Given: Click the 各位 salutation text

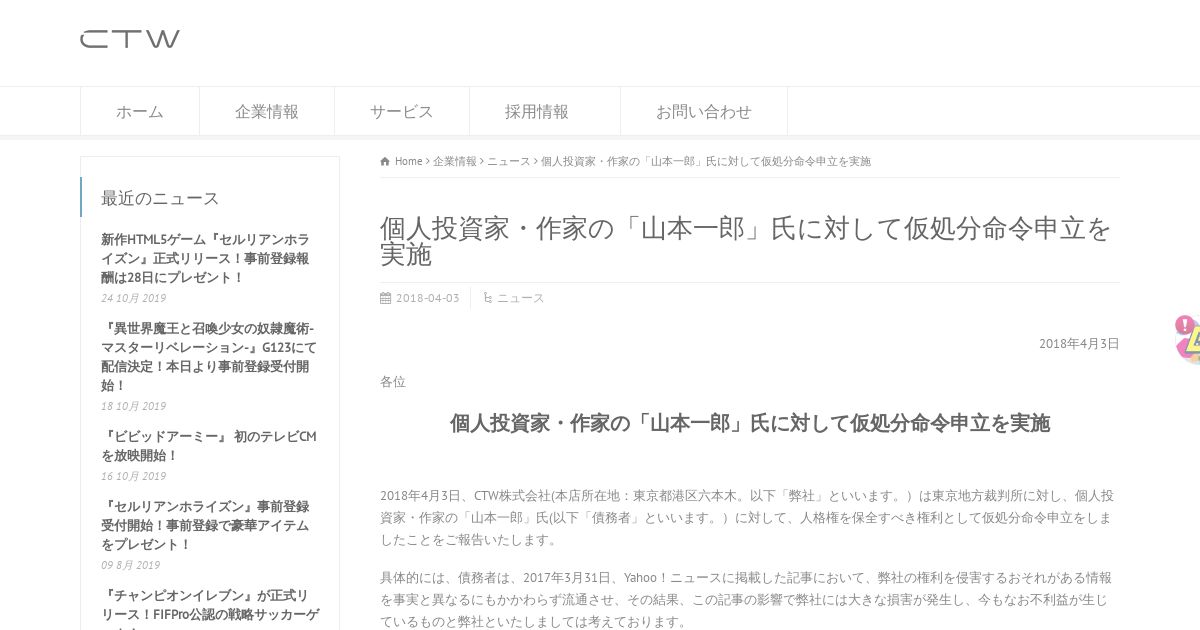Looking at the screenshot, I should pyautogui.click(x=393, y=382).
